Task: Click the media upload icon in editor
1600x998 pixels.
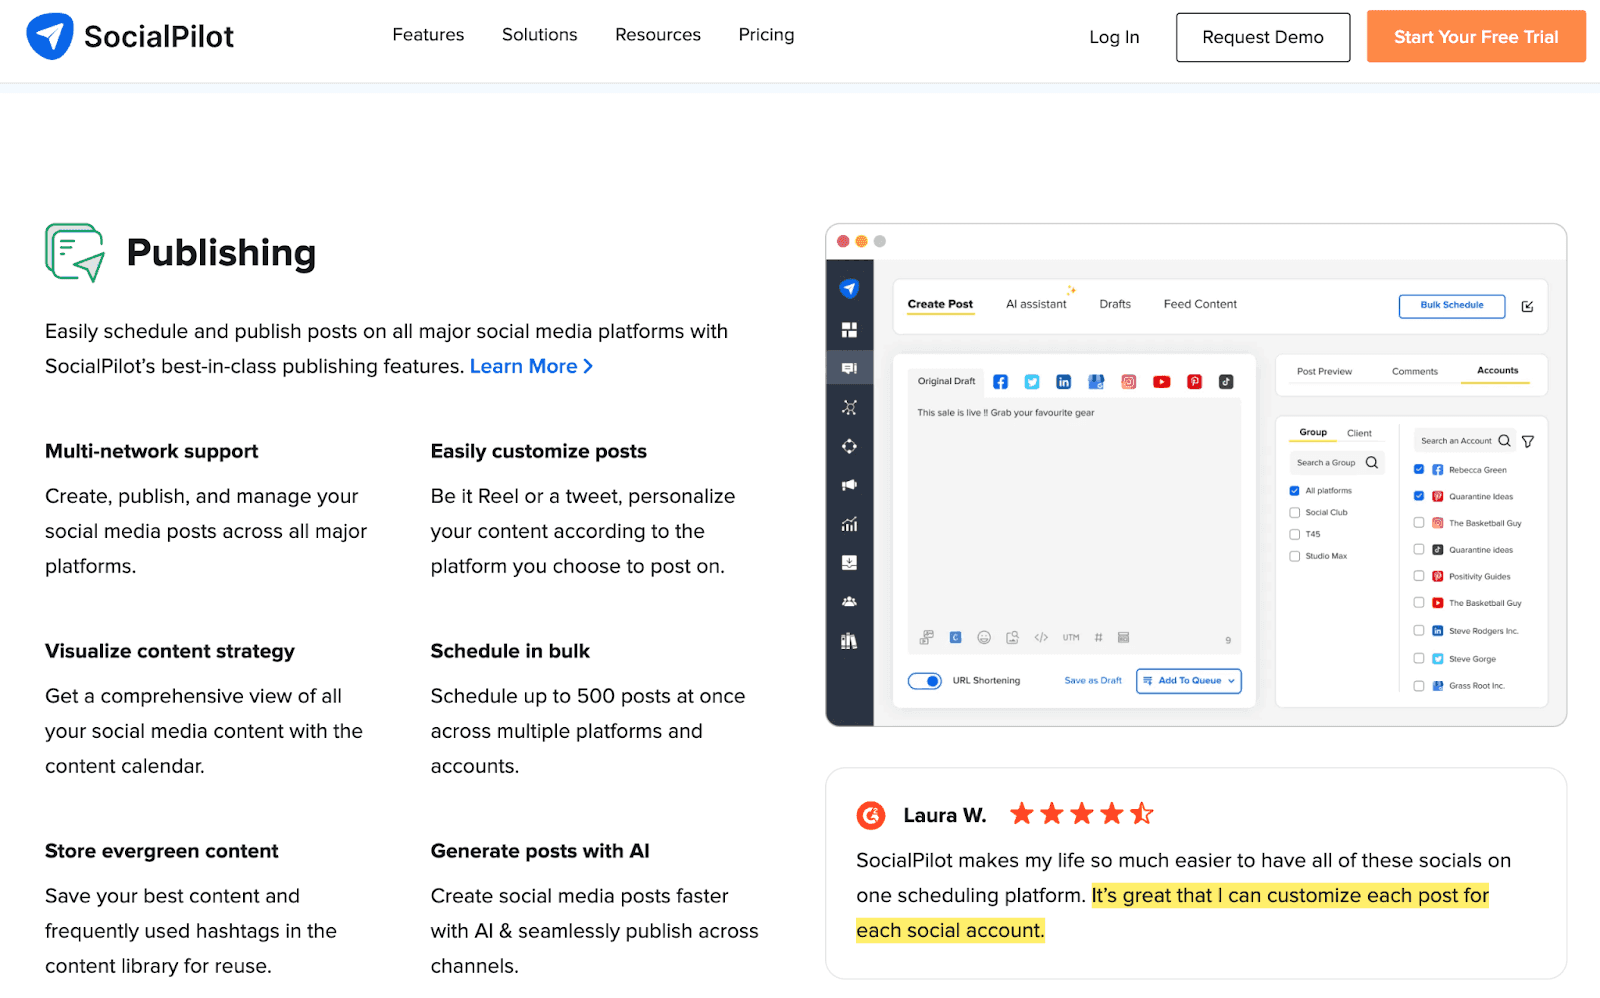Action: [927, 637]
